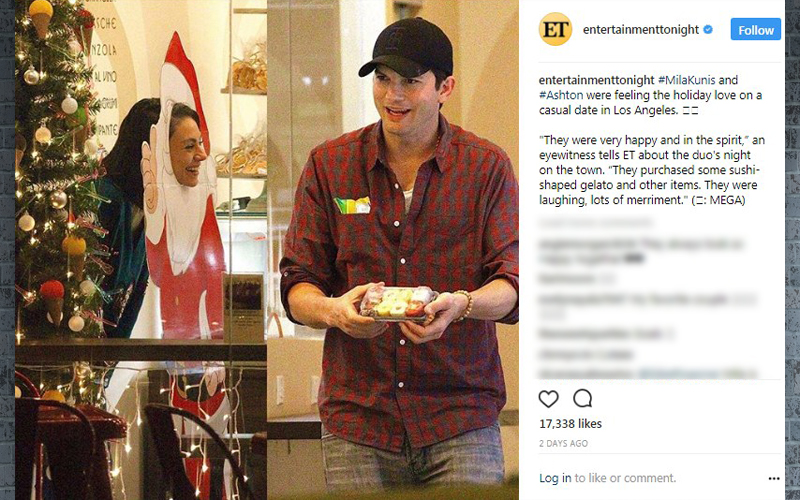Click the speech bubble comment icon
This screenshot has width=800, height=500.
pos(582,398)
